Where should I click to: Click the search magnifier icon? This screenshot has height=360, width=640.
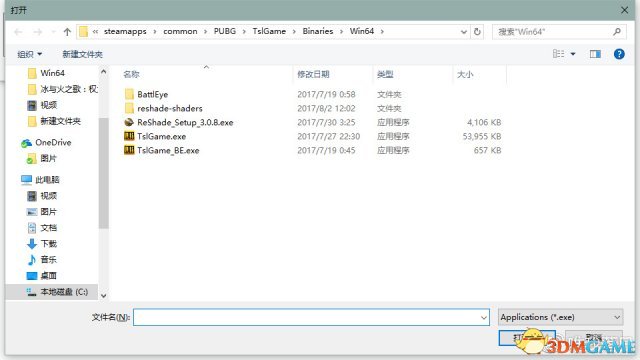617,31
